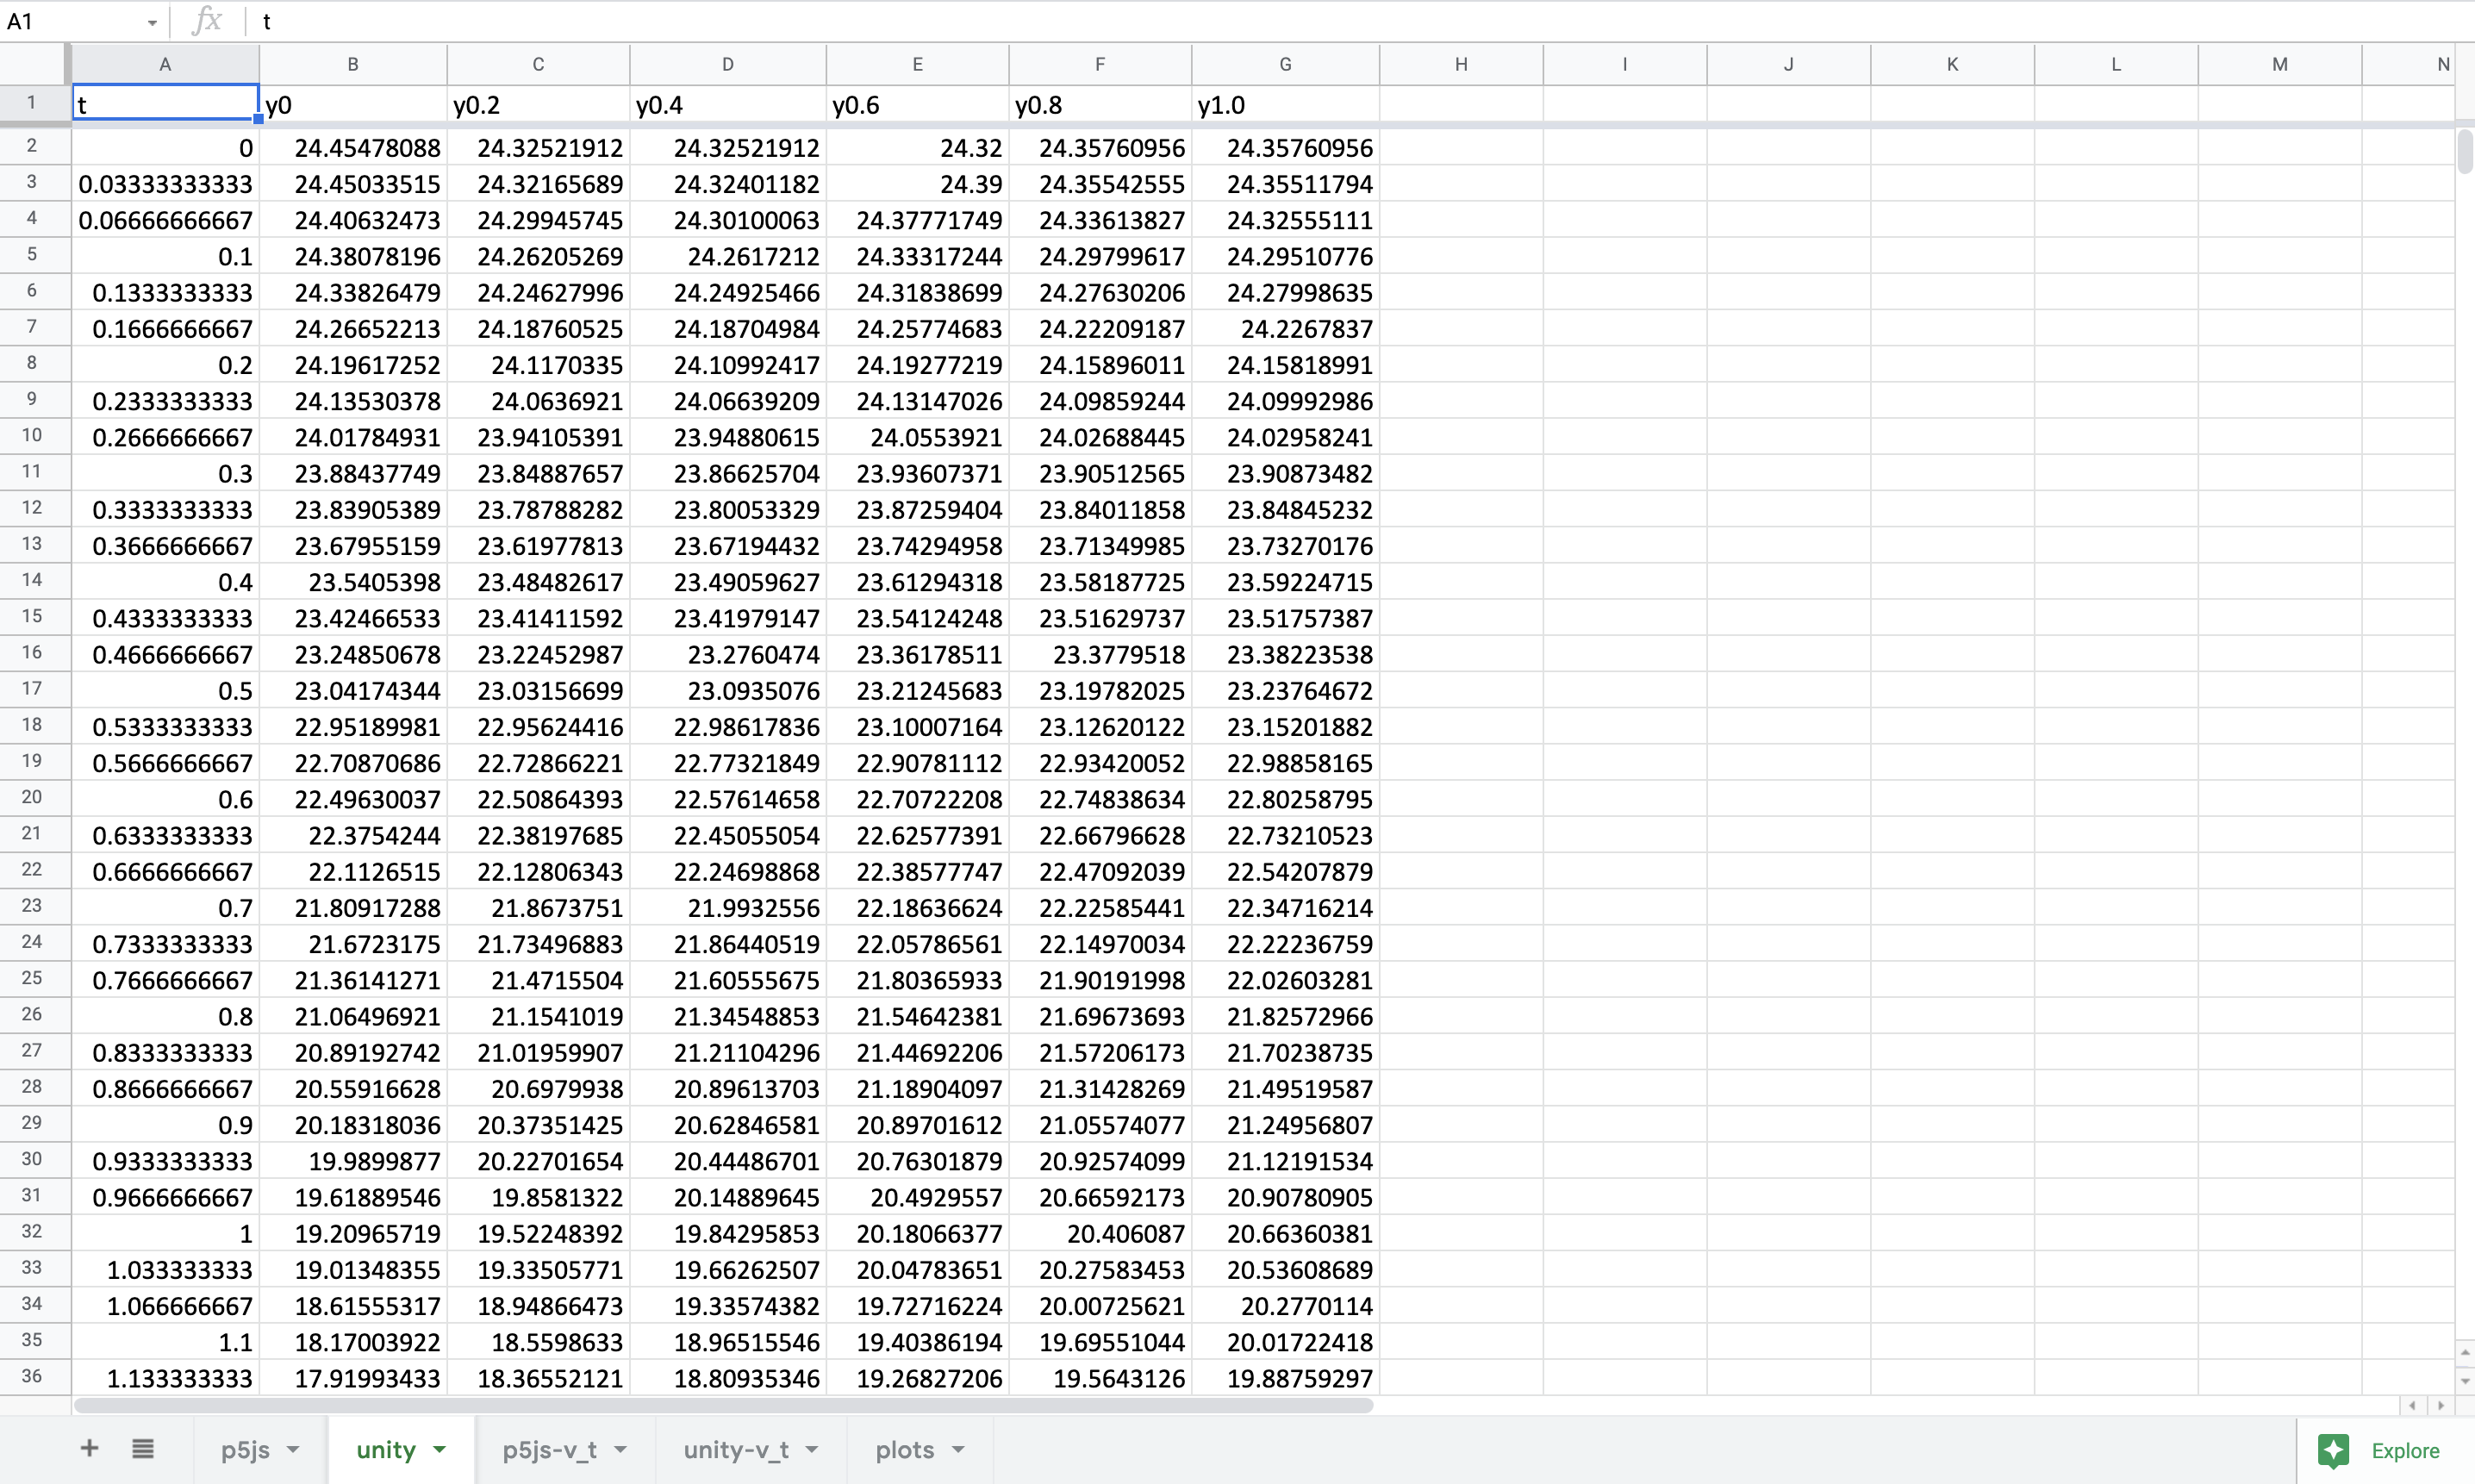
Task: Open the plots tab dropdown arrow
Action: pyautogui.click(x=958, y=1450)
